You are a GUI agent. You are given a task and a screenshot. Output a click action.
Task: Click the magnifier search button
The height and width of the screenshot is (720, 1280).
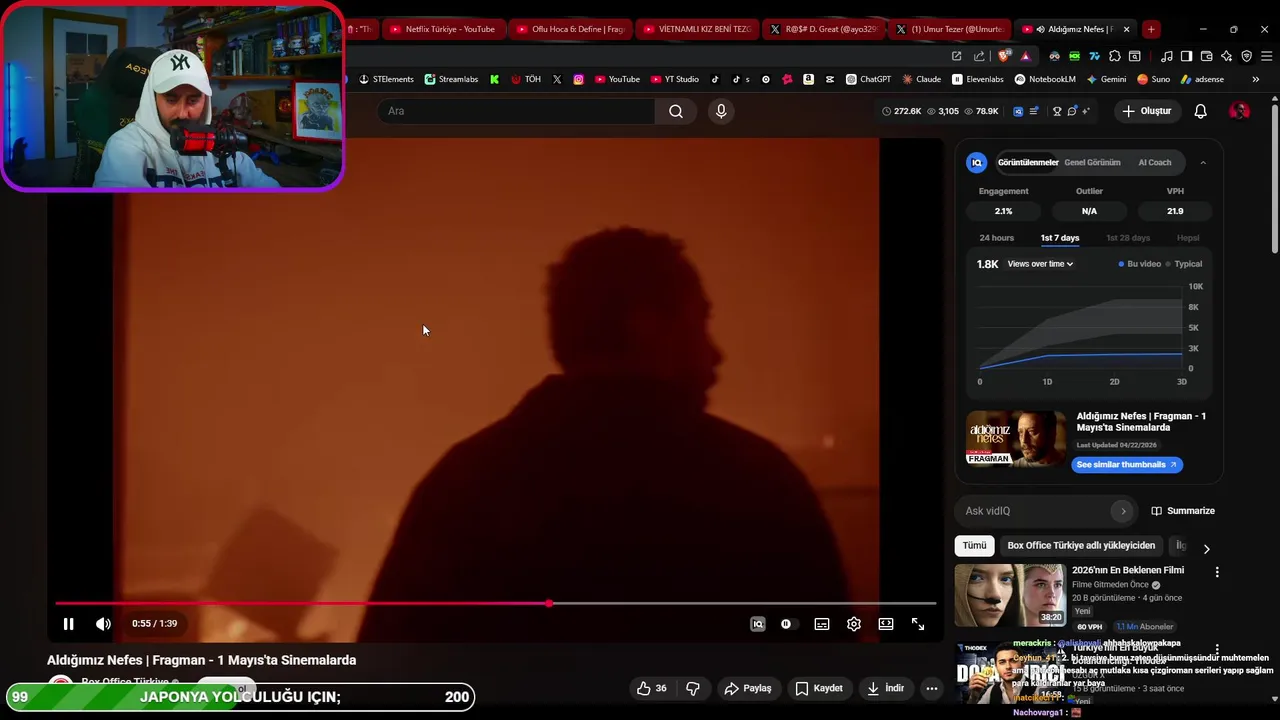coord(676,111)
